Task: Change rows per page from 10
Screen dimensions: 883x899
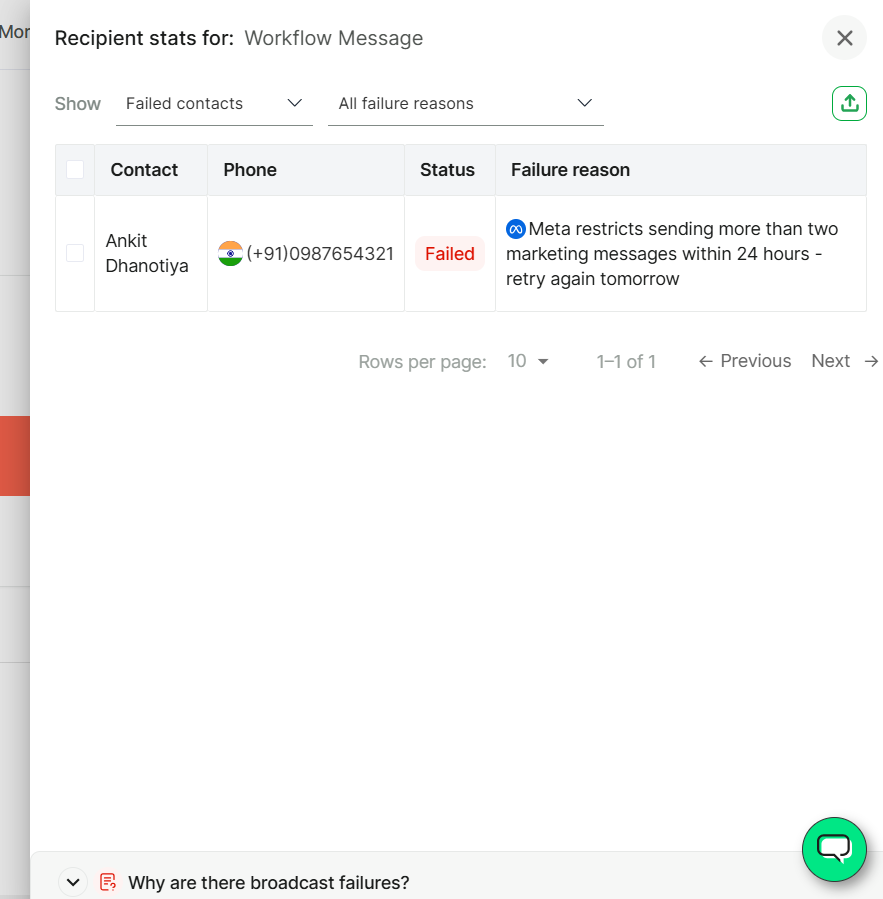Action: pyautogui.click(x=528, y=361)
